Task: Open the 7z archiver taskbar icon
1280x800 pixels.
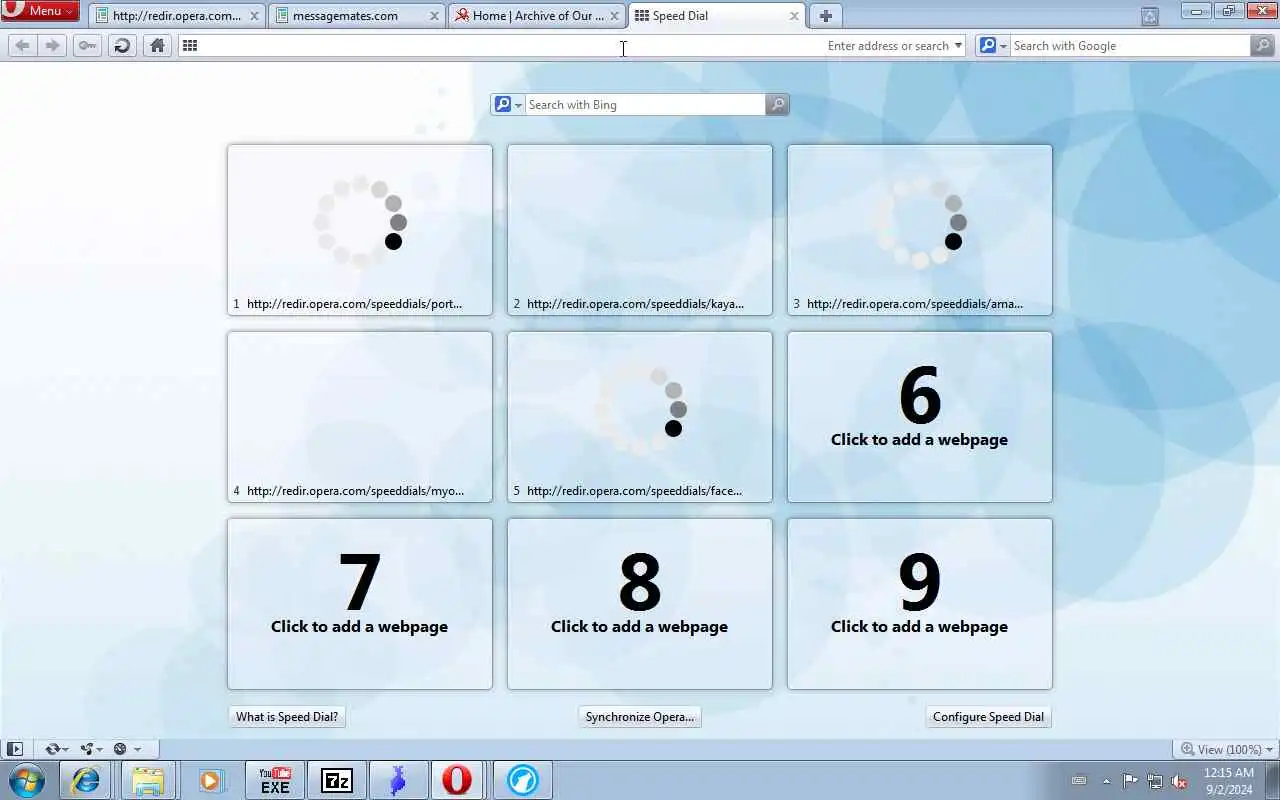Action: click(336, 780)
